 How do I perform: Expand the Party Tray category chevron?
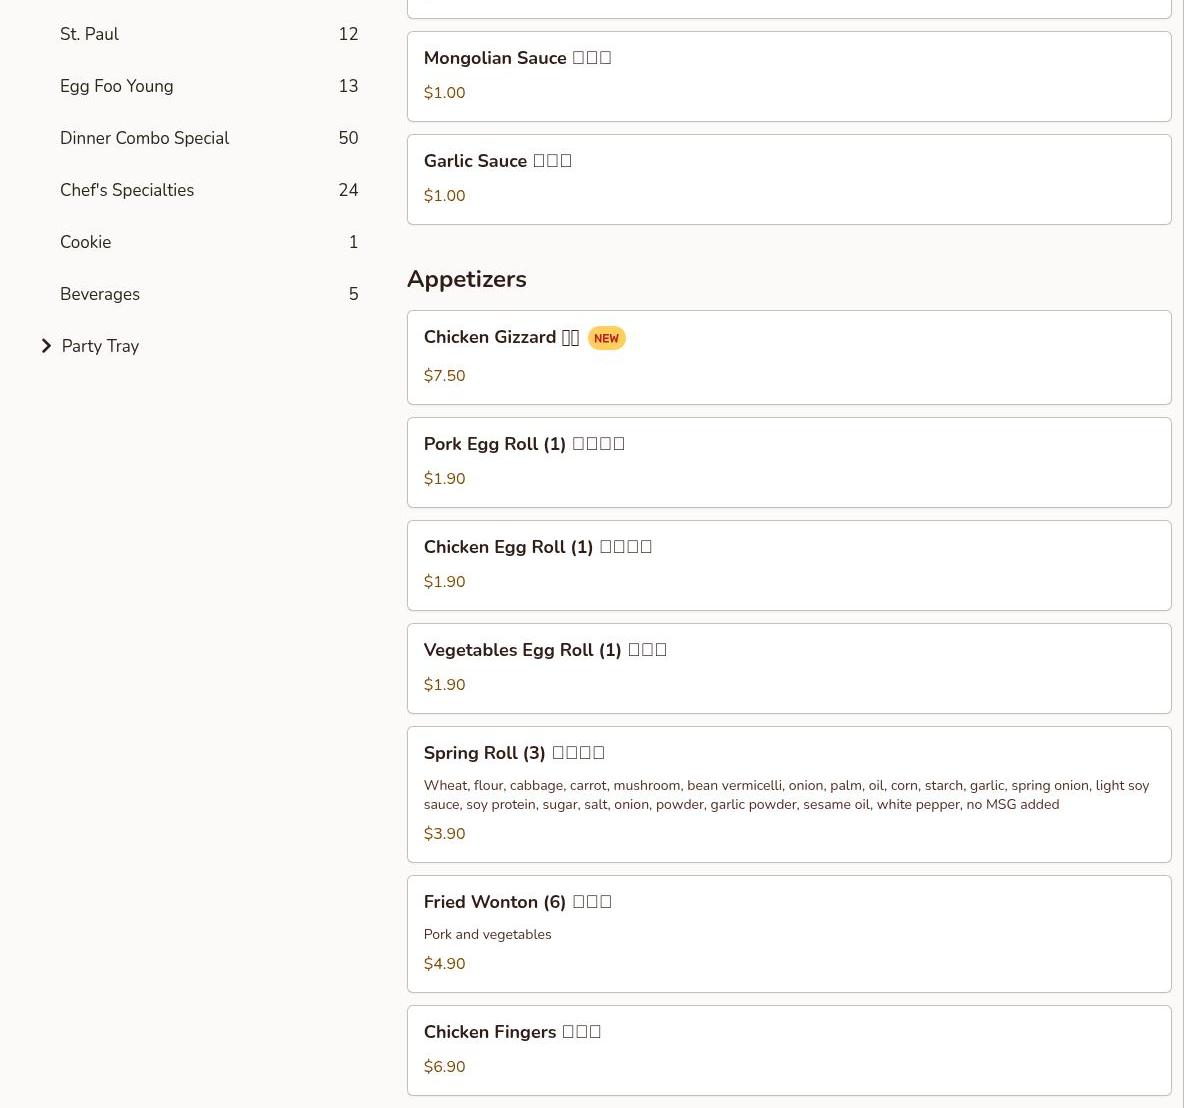(x=46, y=346)
